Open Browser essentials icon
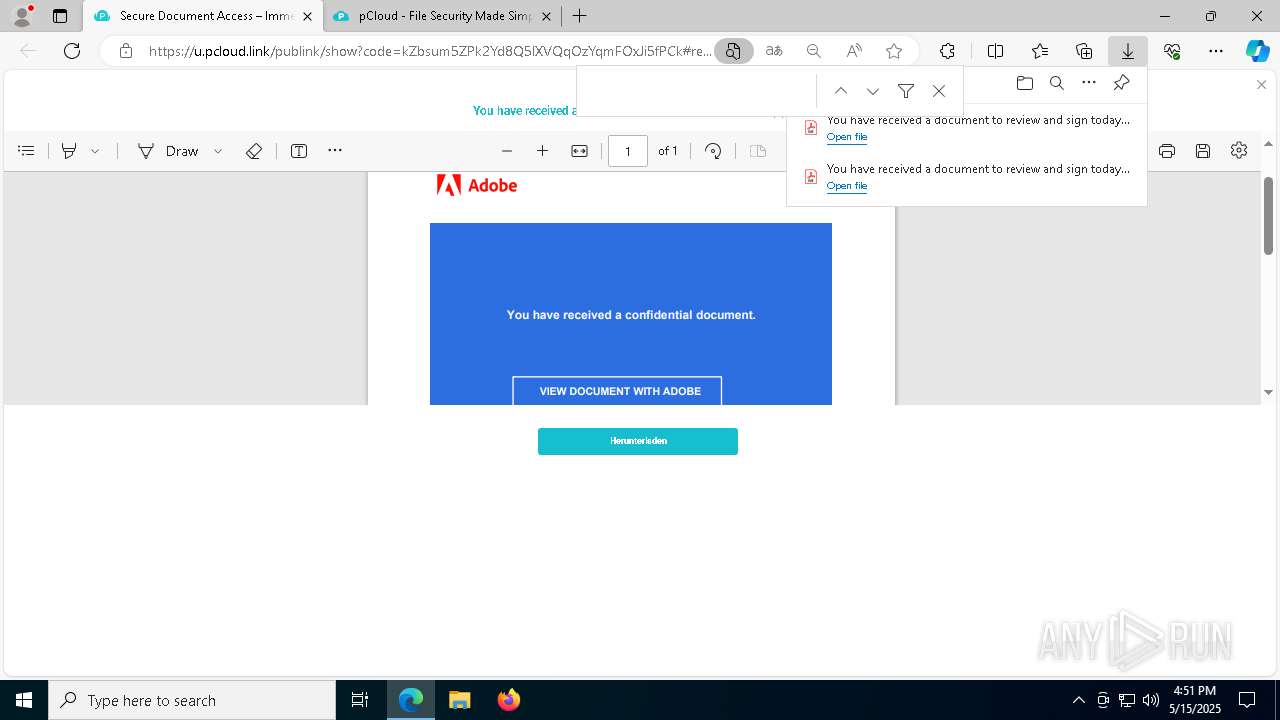Screen dimensions: 1280x720 click(1172, 51)
